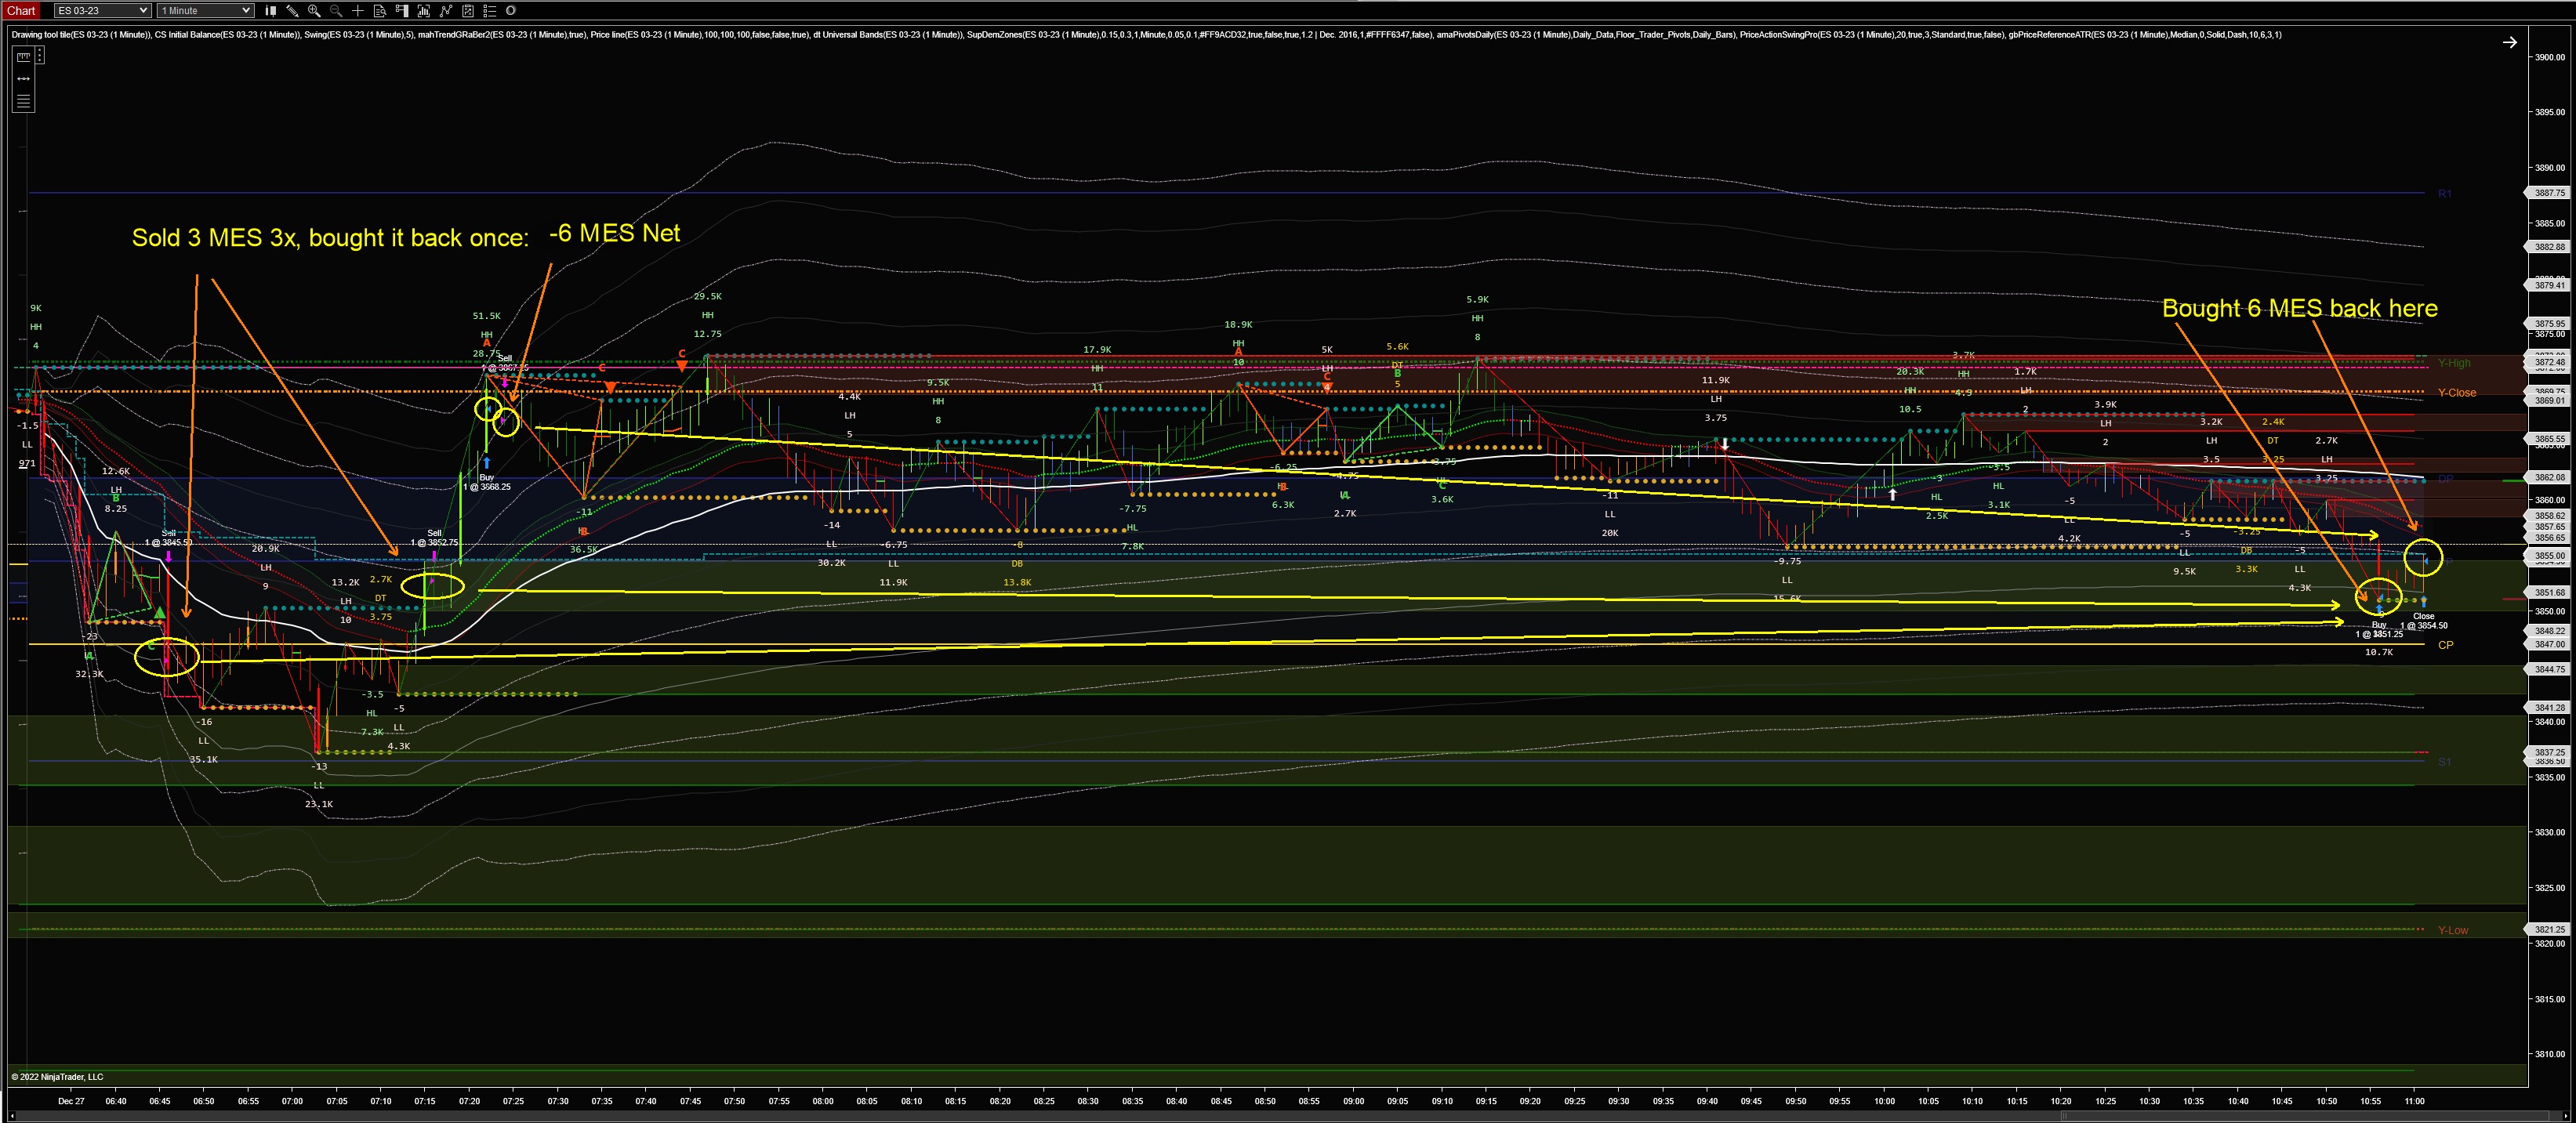Show the data box icon
The image size is (2576, 1123).
coord(380,11)
